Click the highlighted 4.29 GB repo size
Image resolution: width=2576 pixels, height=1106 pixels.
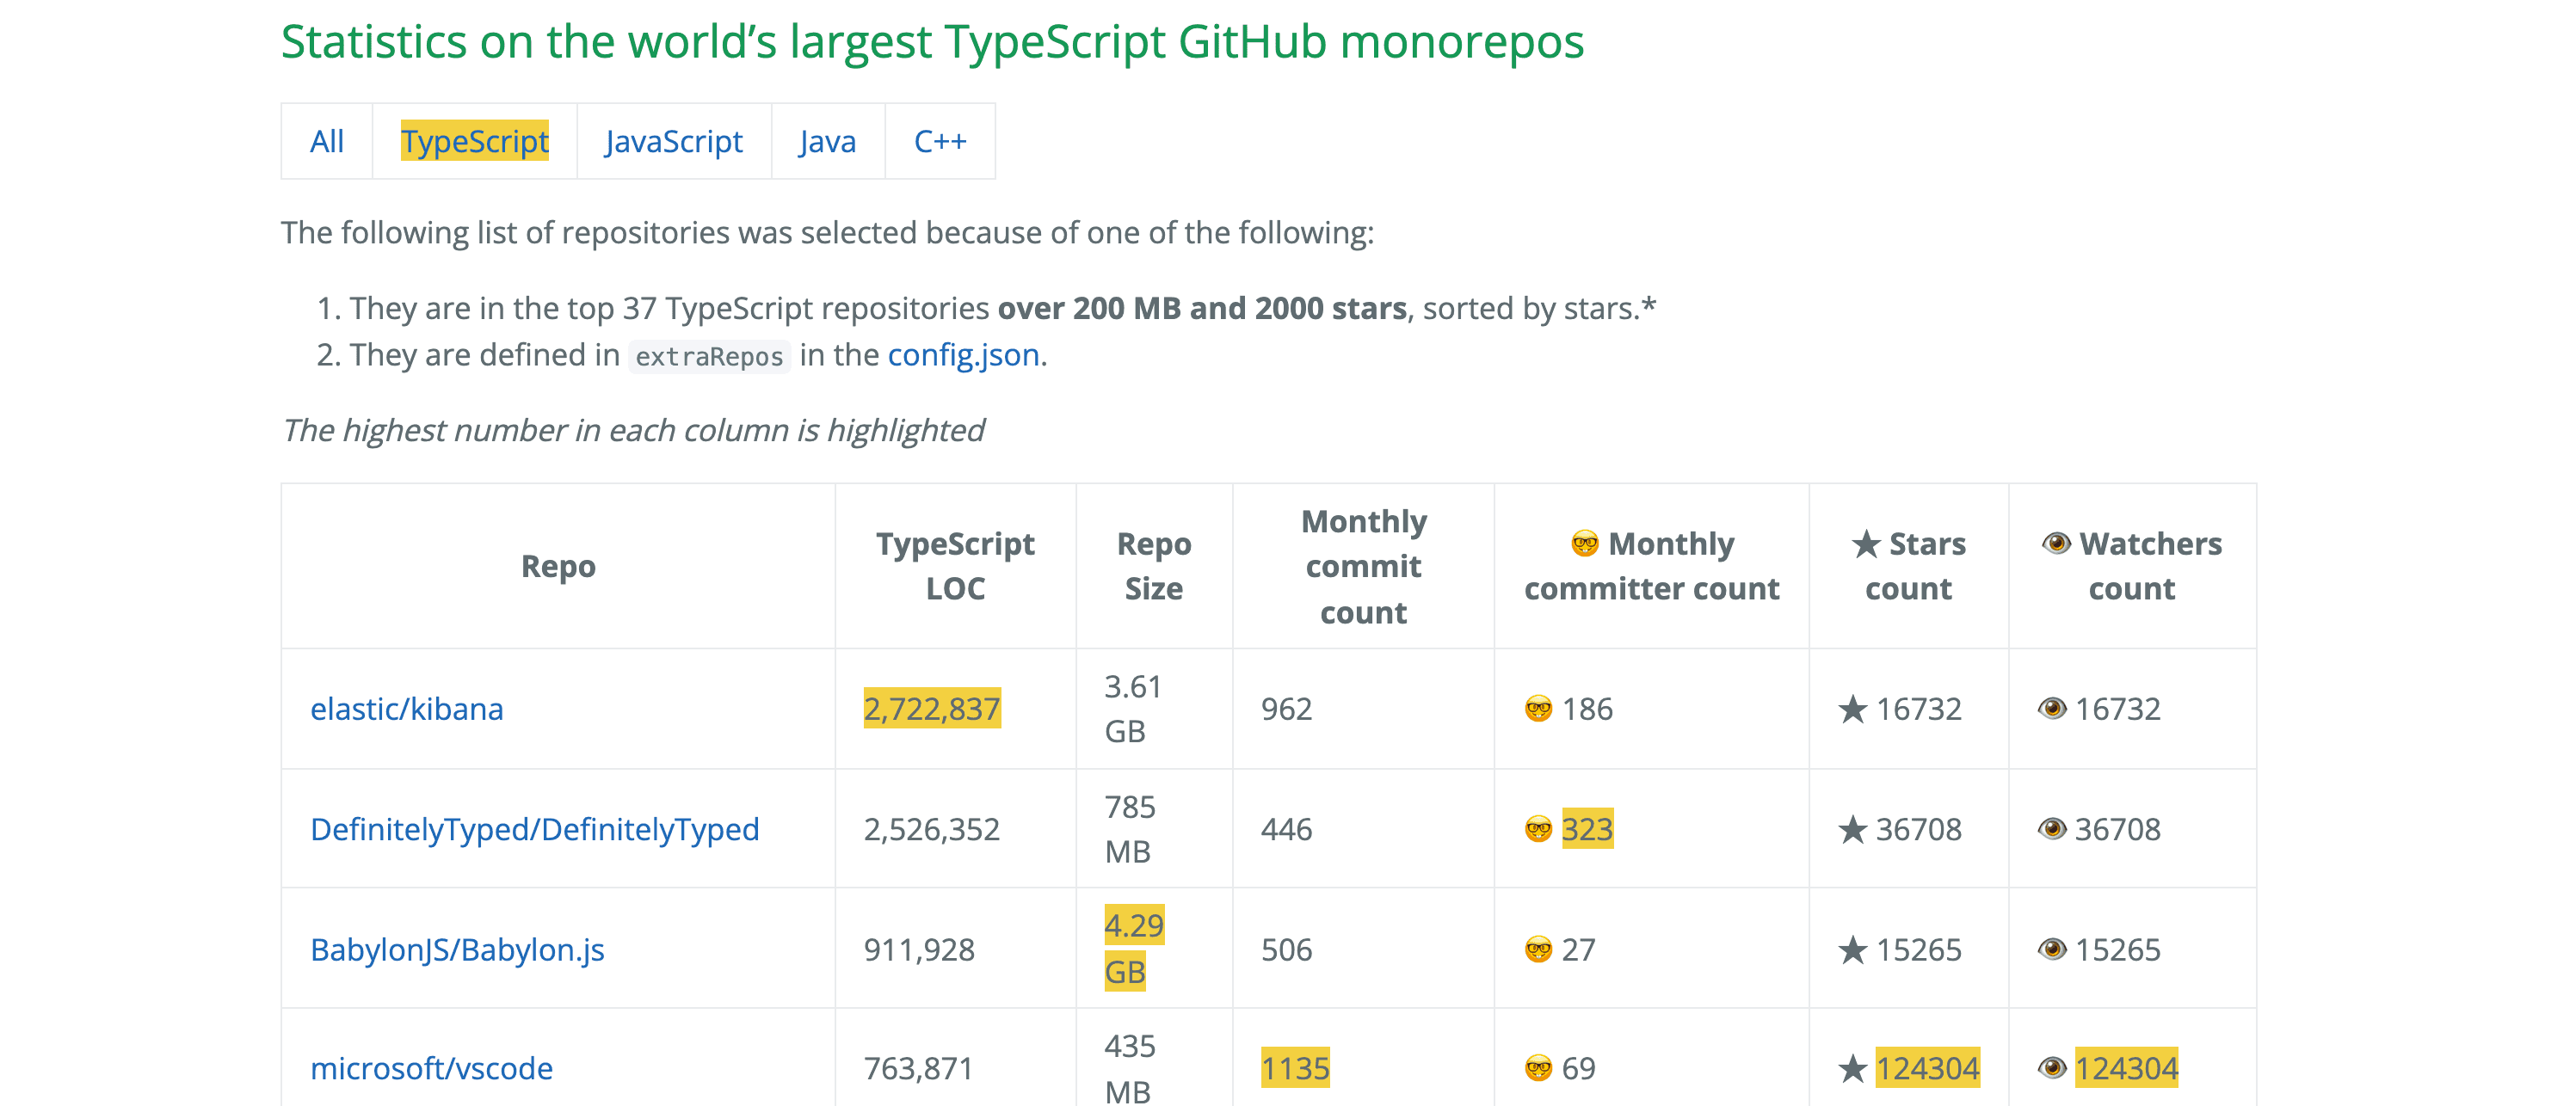tap(1134, 948)
